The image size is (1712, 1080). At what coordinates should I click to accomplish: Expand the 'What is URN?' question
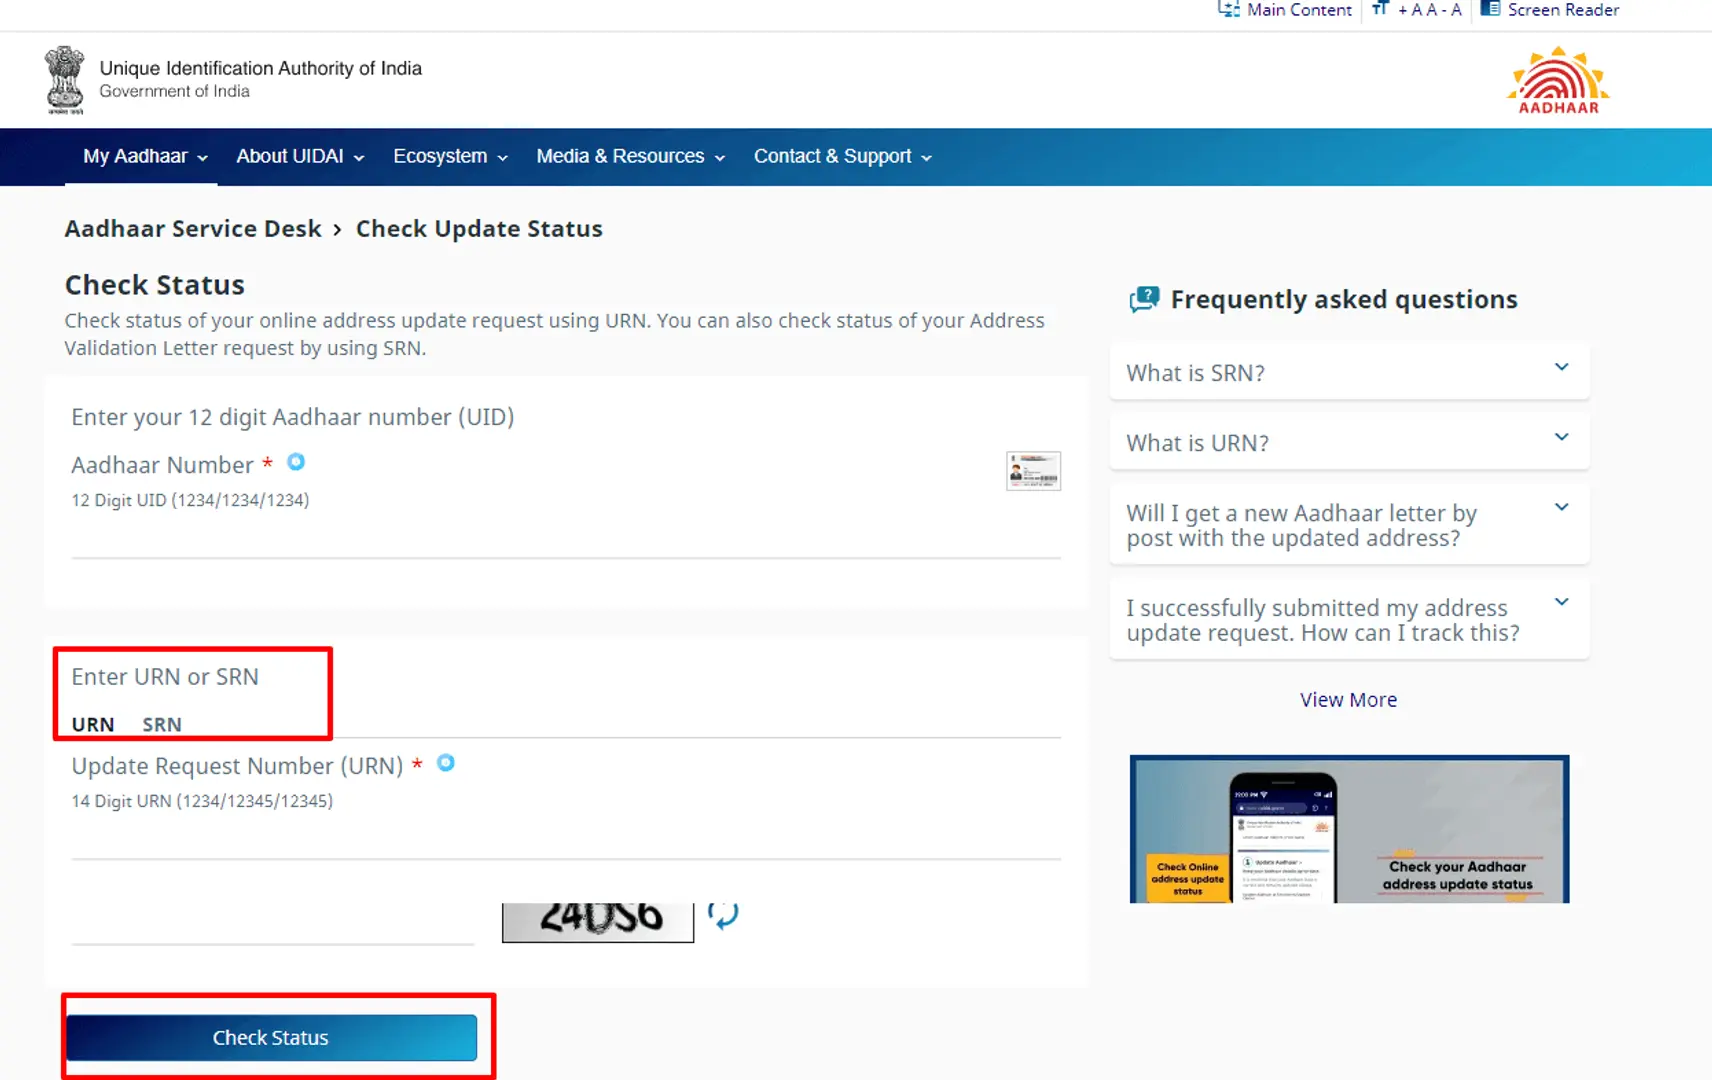click(x=1349, y=442)
